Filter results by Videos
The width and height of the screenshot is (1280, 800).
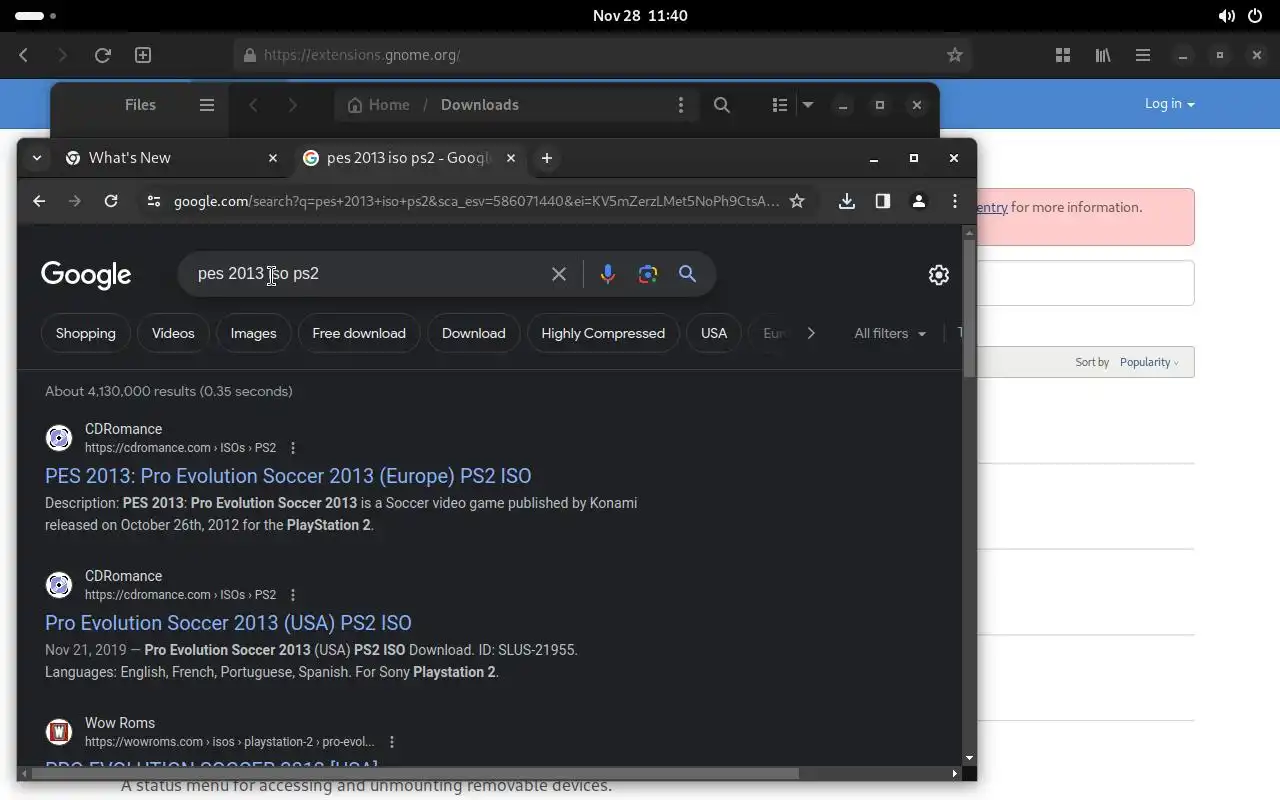pos(173,333)
